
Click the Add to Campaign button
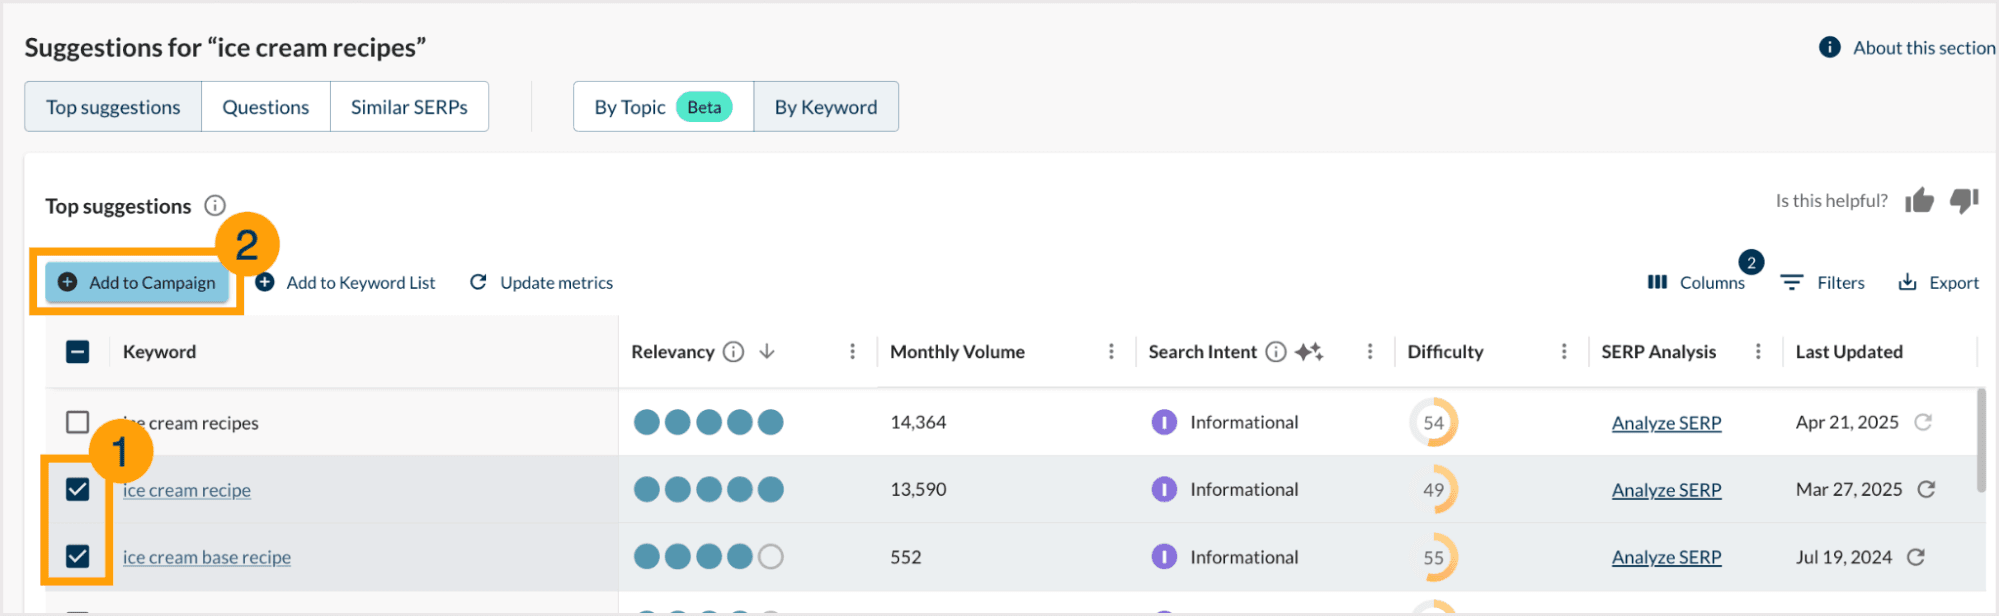[138, 283]
